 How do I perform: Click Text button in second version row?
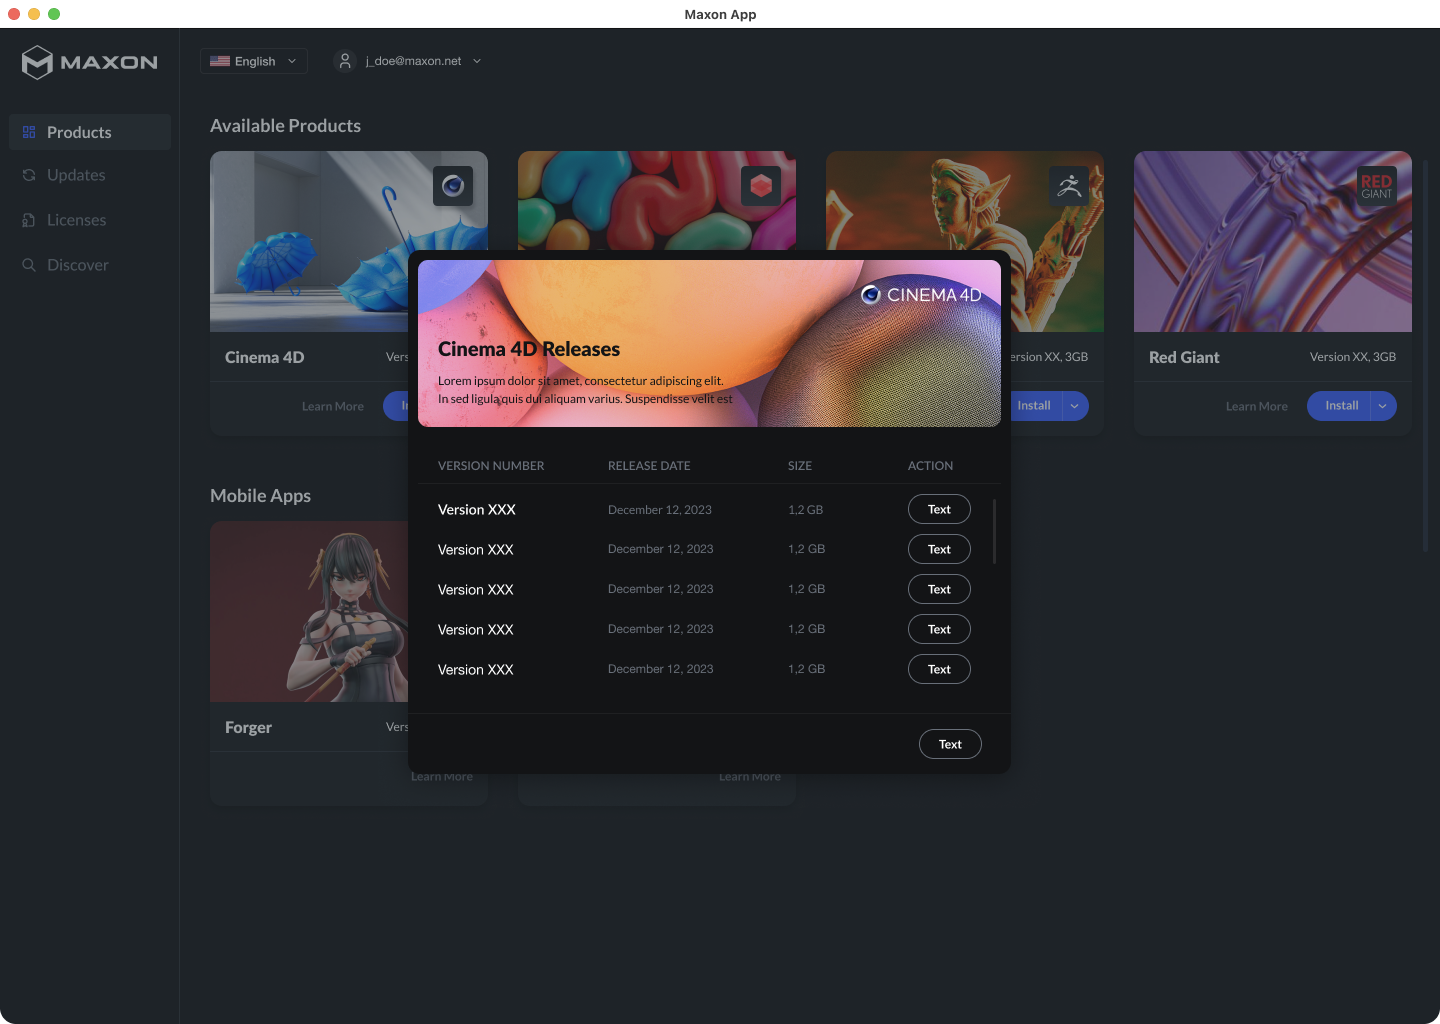(939, 549)
